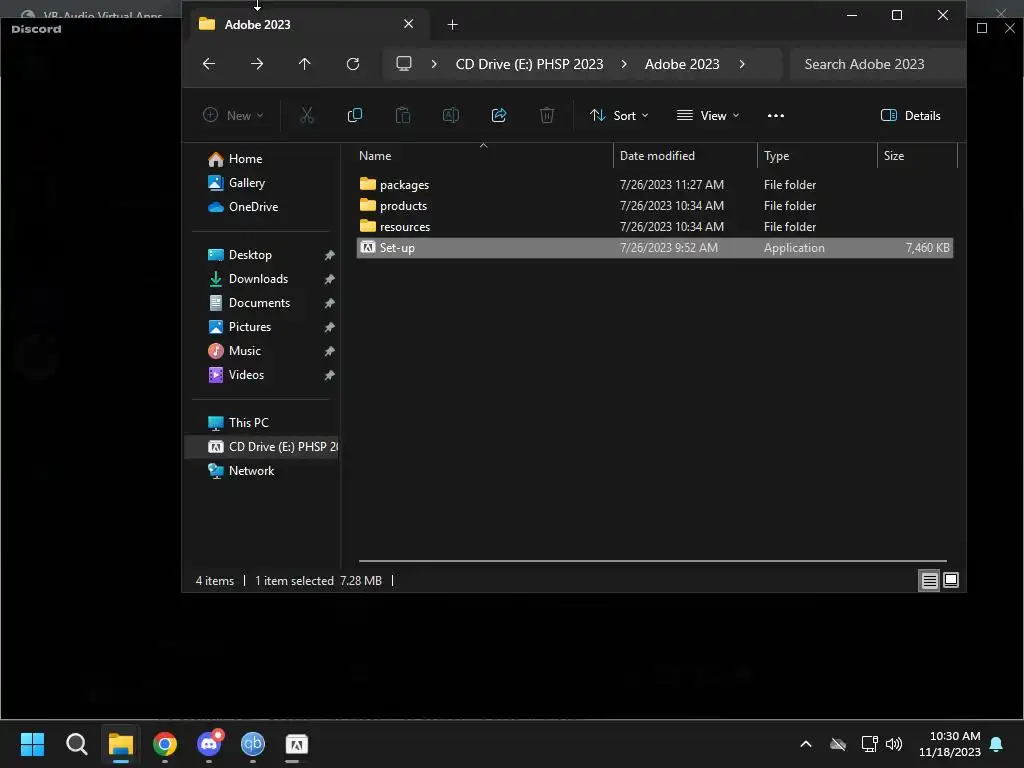1024x768 pixels.
Task: Open Google Chrome from the taskbar
Action: pos(165,744)
